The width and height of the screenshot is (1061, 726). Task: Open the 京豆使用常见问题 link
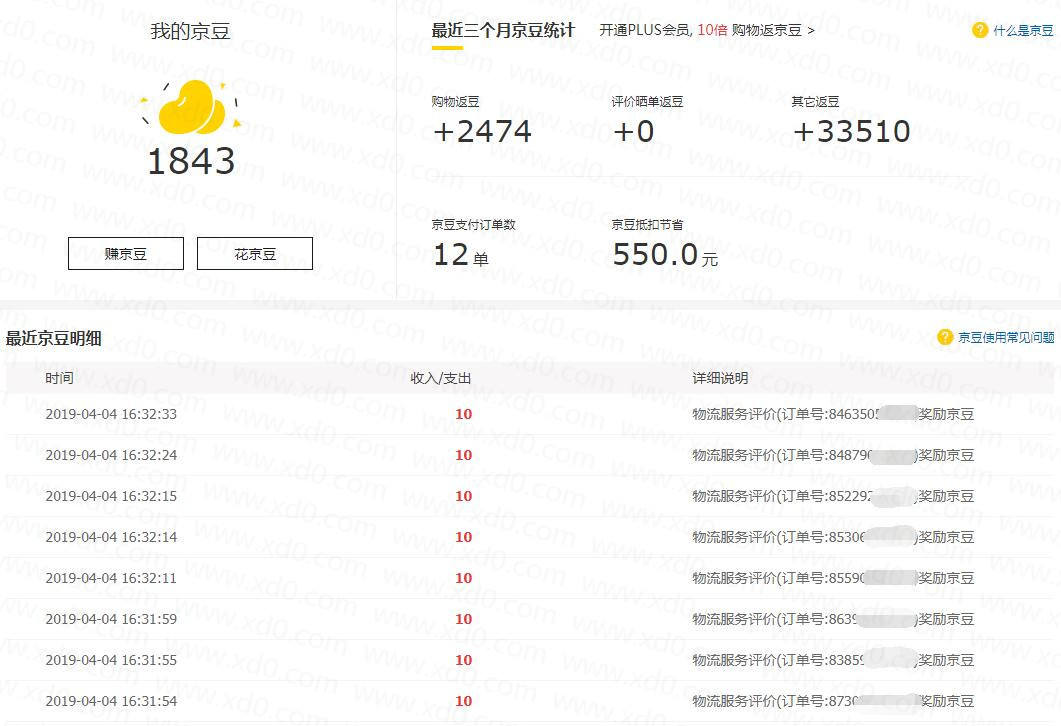pyautogui.click(x=1006, y=337)
